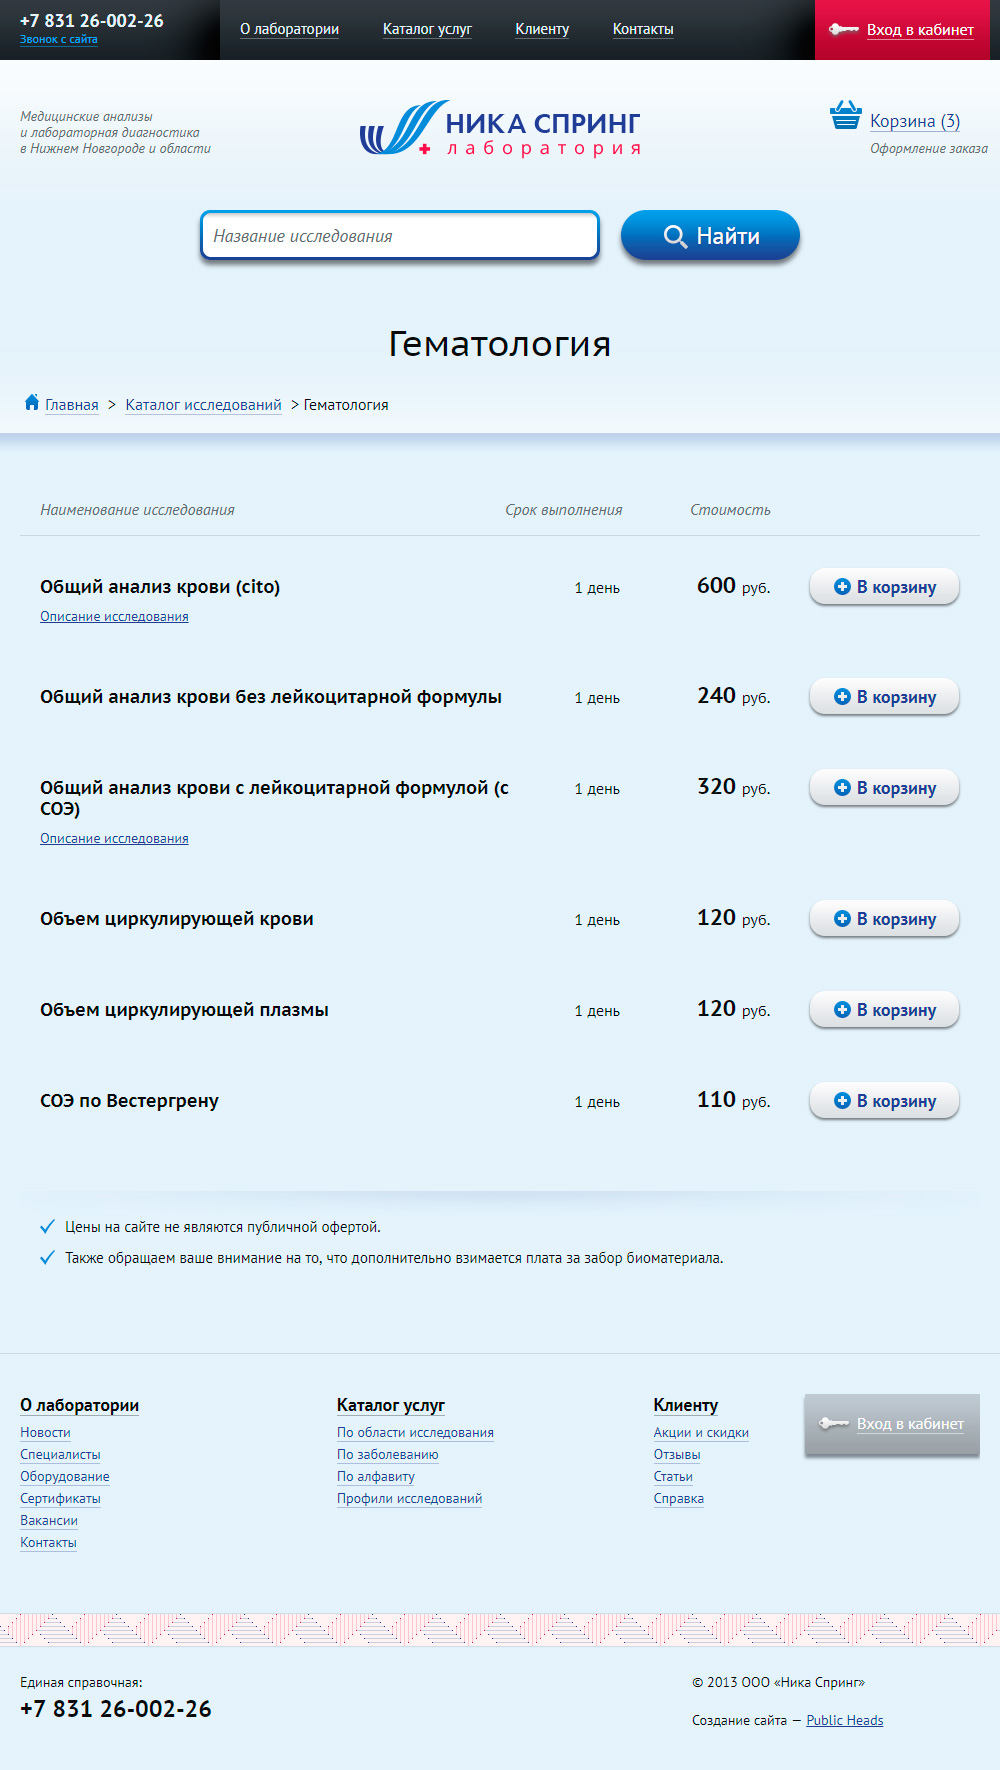The image size is (1000, 1770).
Task: Click Звонок с сайта link
Action: tap(59, 40)
